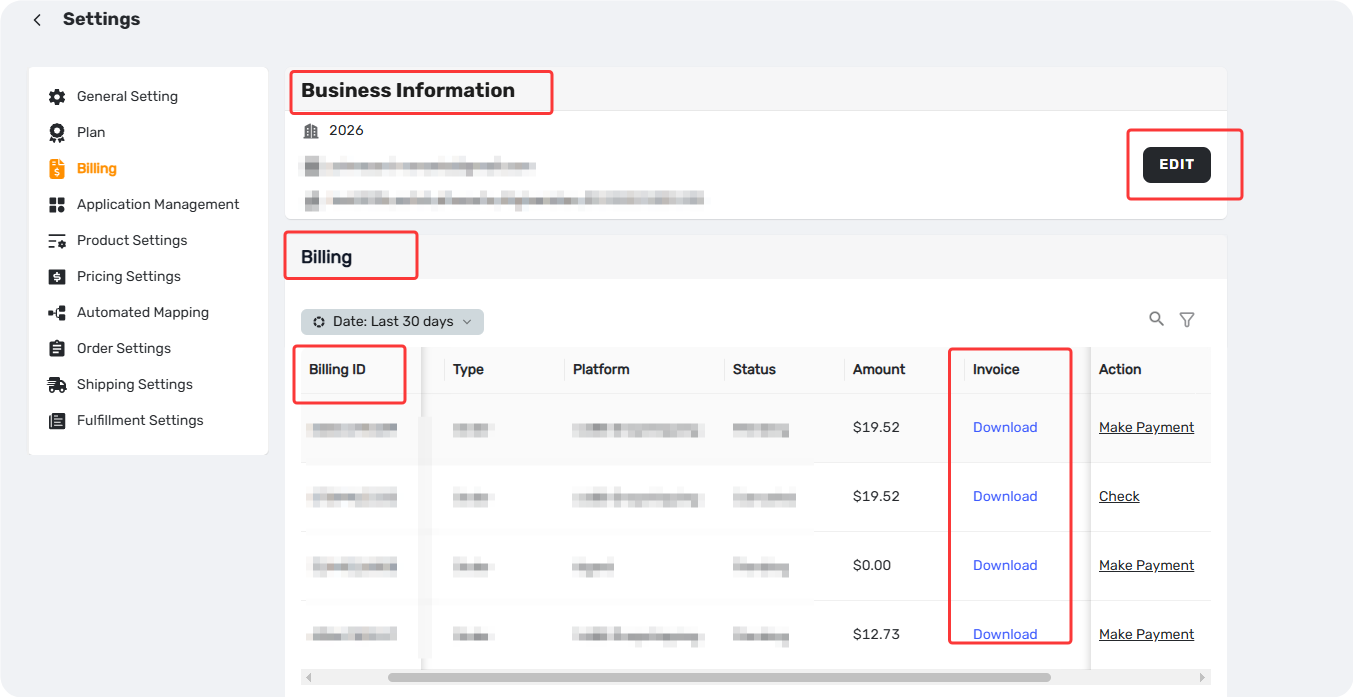Image resolution: width=1353 pixels, height=697 pixels.
Task: Download invoice in the Check row
Action: tap(1005, 497)
